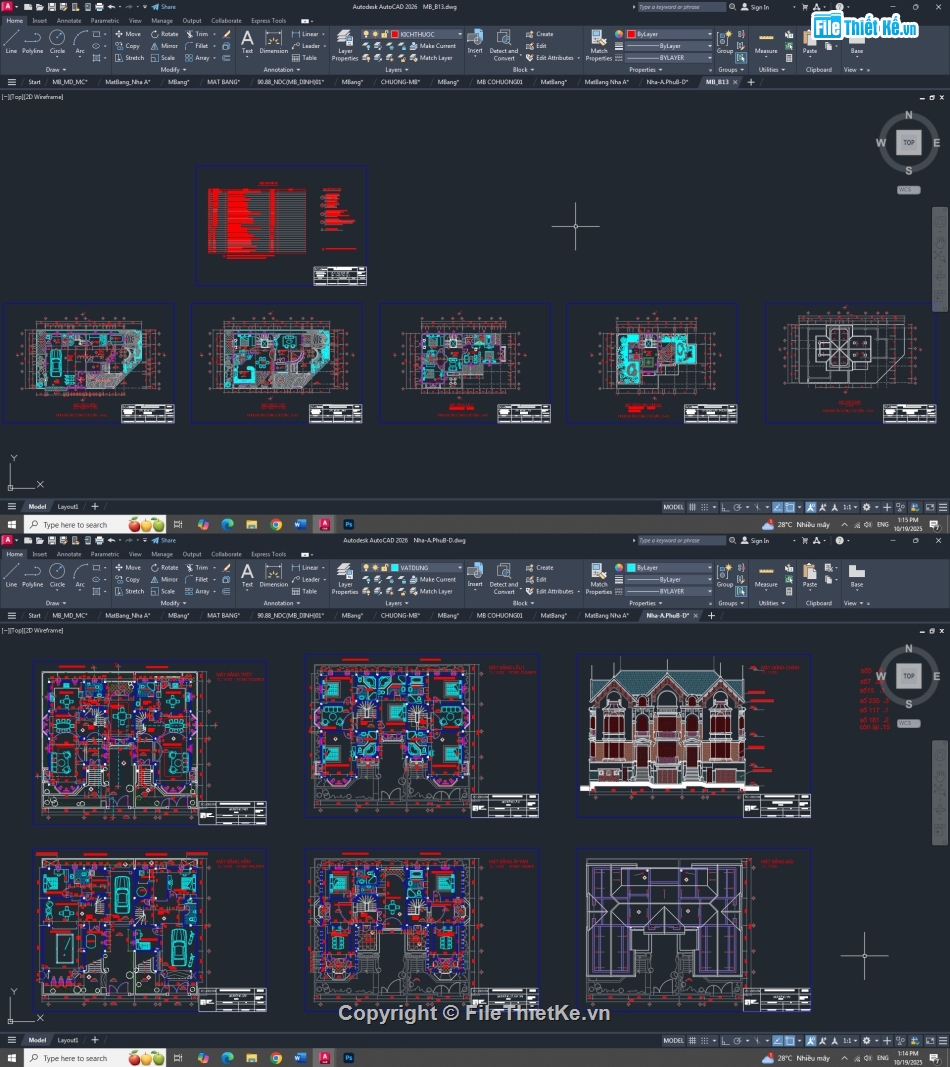The image size is (950, 1067).
Task: Switch to the Annotate ribbon tab
Action: (x=68, y=20)
